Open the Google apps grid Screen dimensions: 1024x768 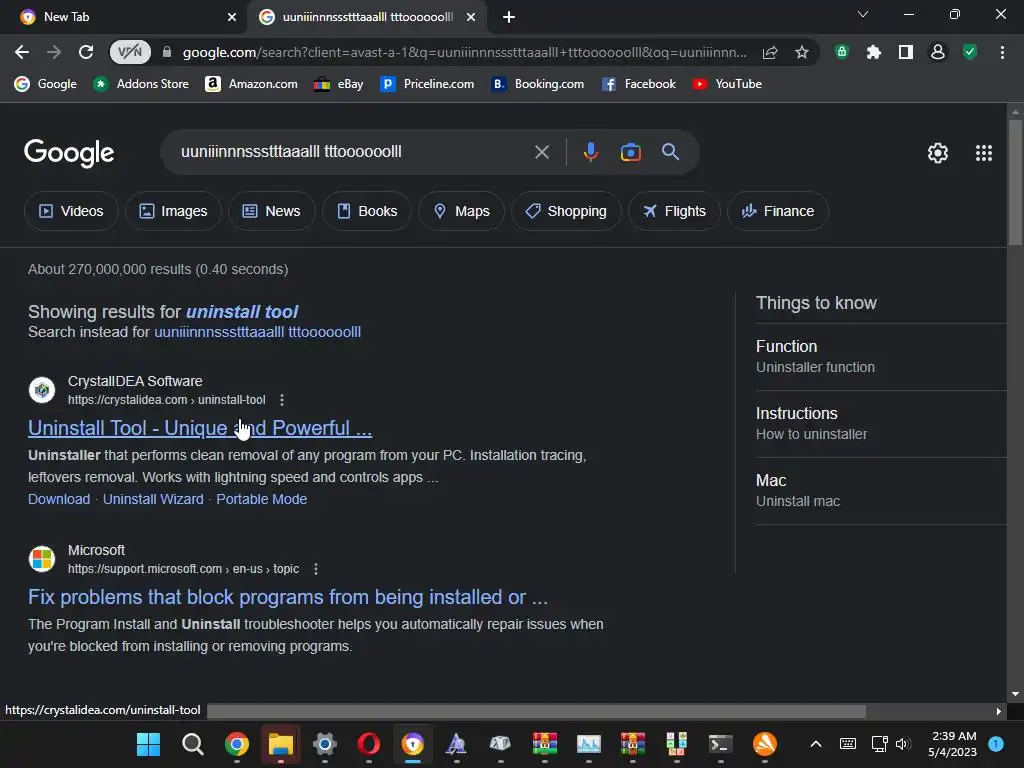[x=984, y=153]
